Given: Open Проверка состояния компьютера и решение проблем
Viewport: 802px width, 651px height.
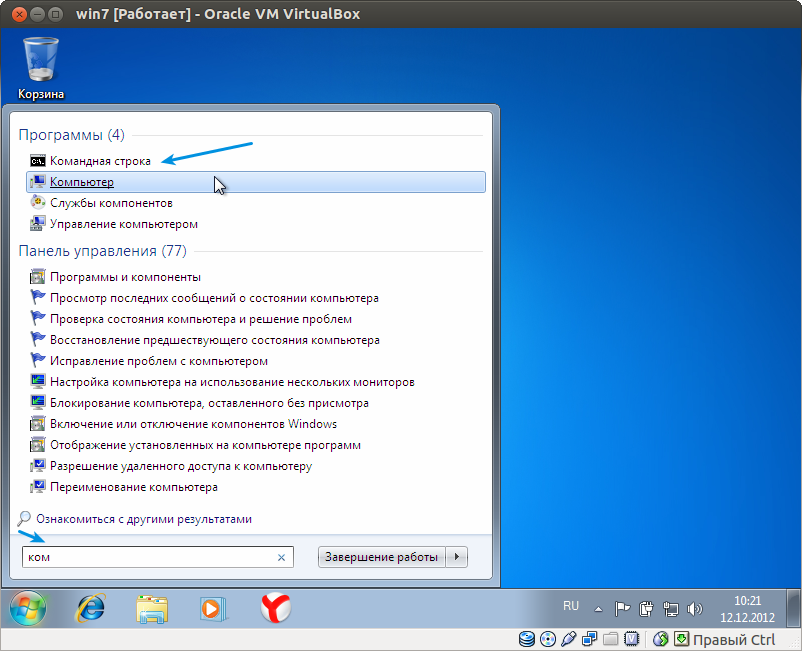Looking at the screenshot, I should click(256, 319).
